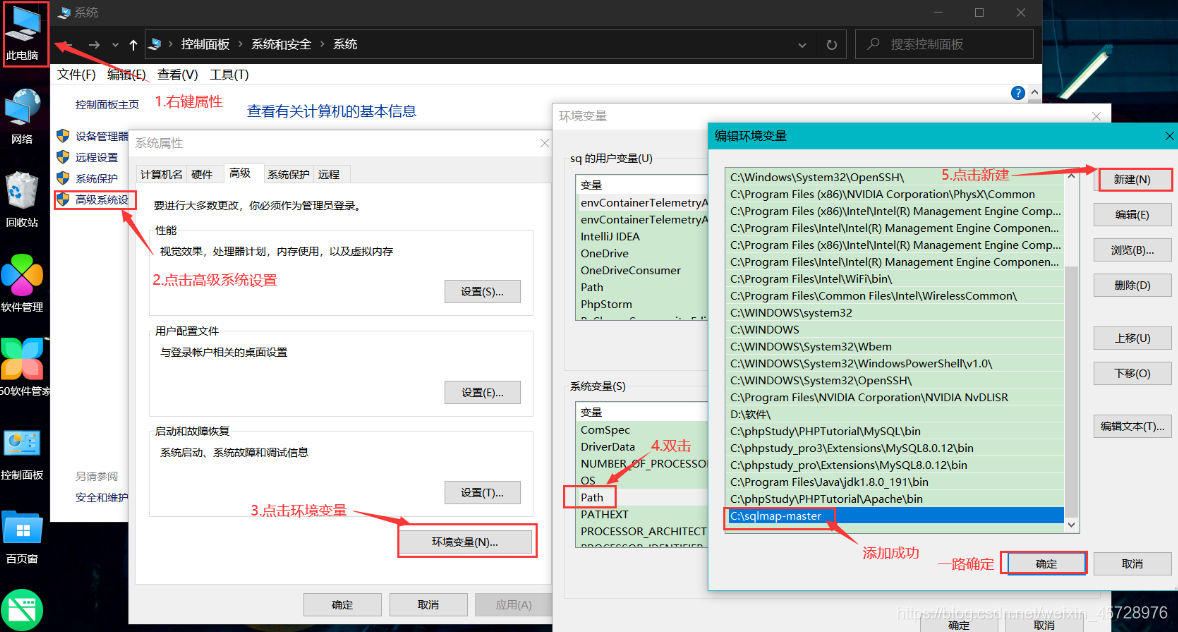The height and width of the screenshot is (632, 1178).
Task: Select the 高级 tab
Action: pos(240,174)
